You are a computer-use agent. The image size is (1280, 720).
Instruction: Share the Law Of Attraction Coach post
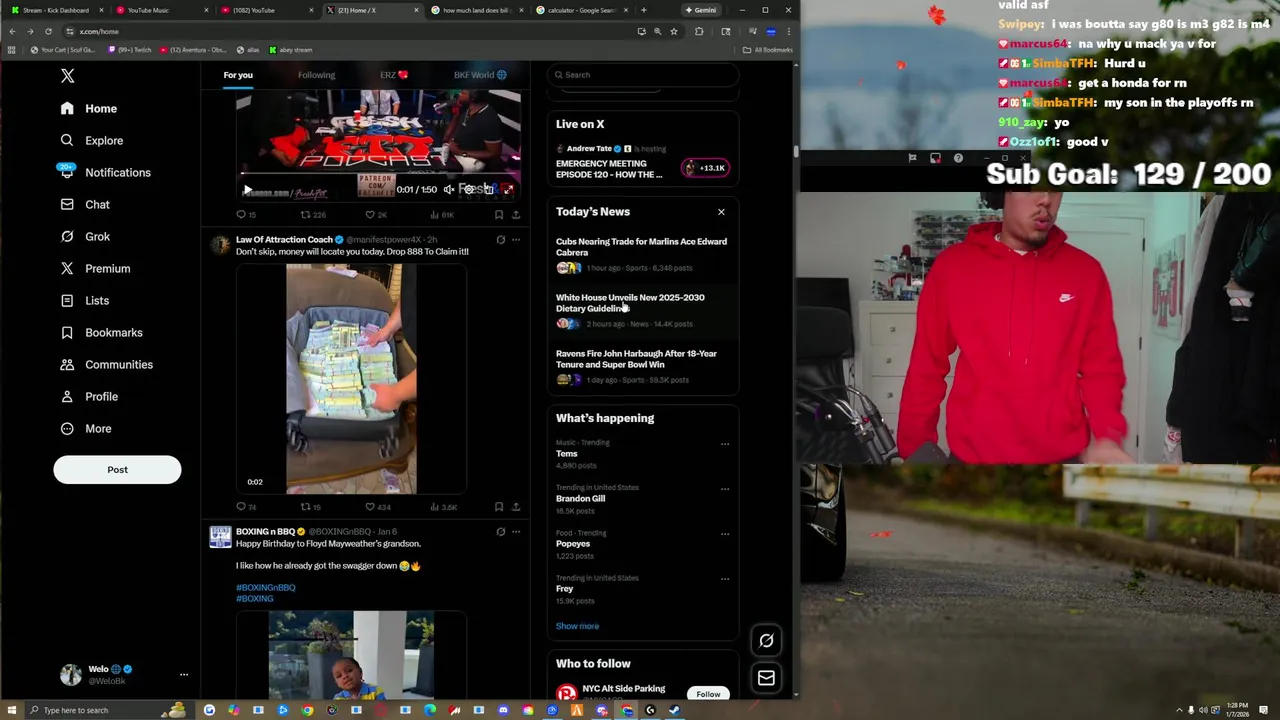(x=516, y=507)
